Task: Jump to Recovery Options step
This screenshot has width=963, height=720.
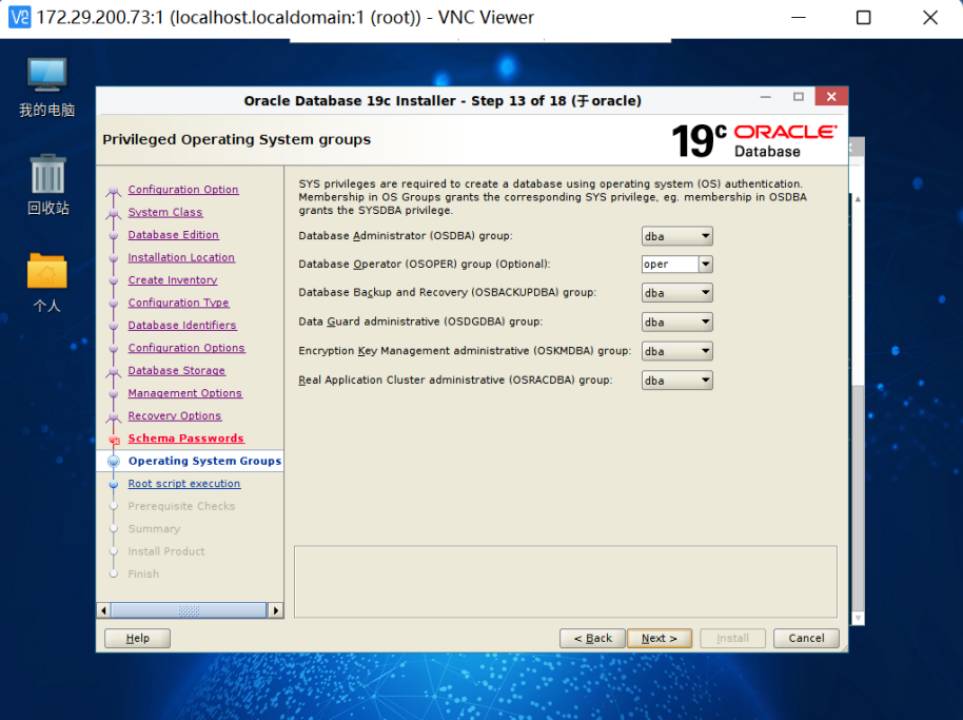Action: click(x=174, y=416)
